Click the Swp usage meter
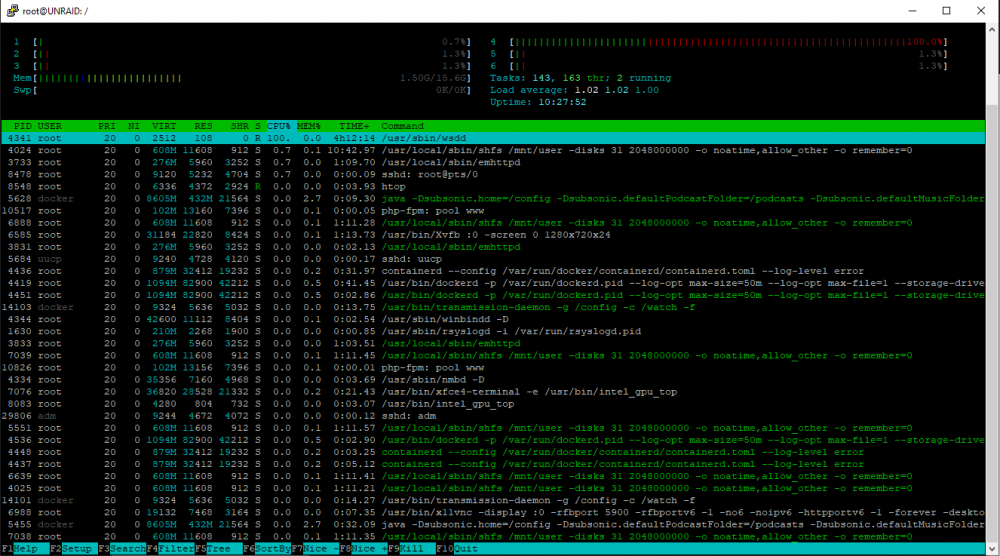This screenshot has height=556, width=1000. tap(242, 91)
